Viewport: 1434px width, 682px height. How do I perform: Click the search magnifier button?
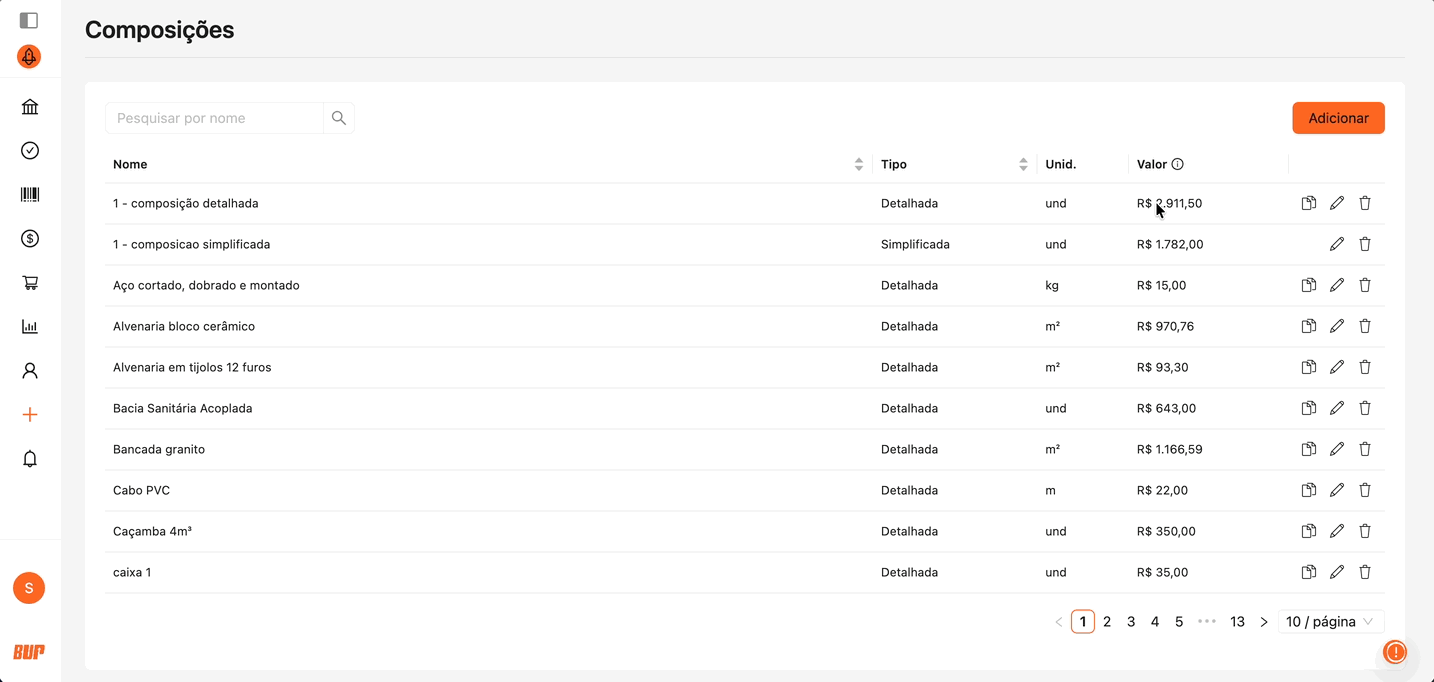pyautogui.click(x=339, y=118)
